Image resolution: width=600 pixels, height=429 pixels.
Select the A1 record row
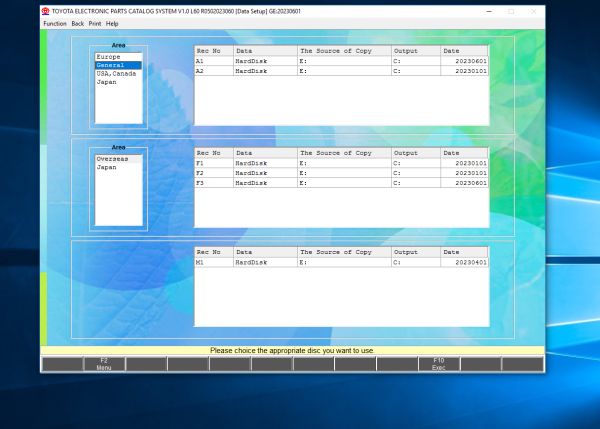coord(341,61)
